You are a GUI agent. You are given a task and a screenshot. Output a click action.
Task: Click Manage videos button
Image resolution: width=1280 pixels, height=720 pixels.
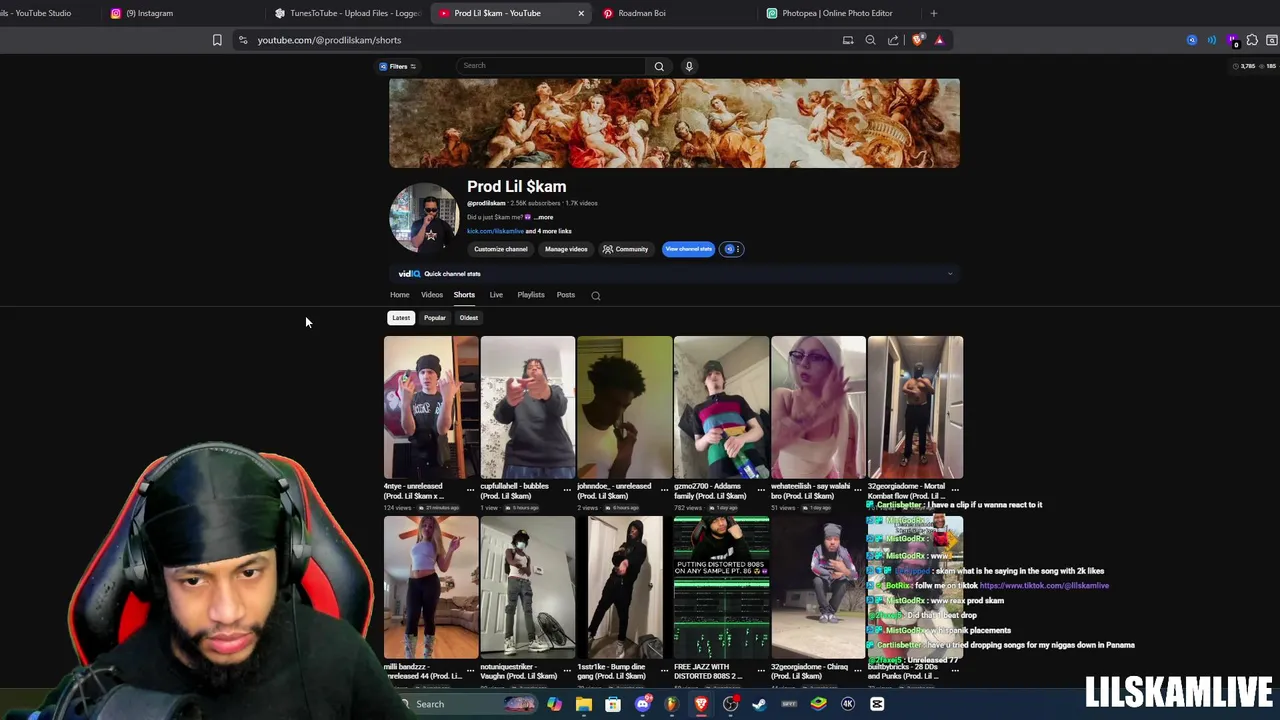click(566, 249)
